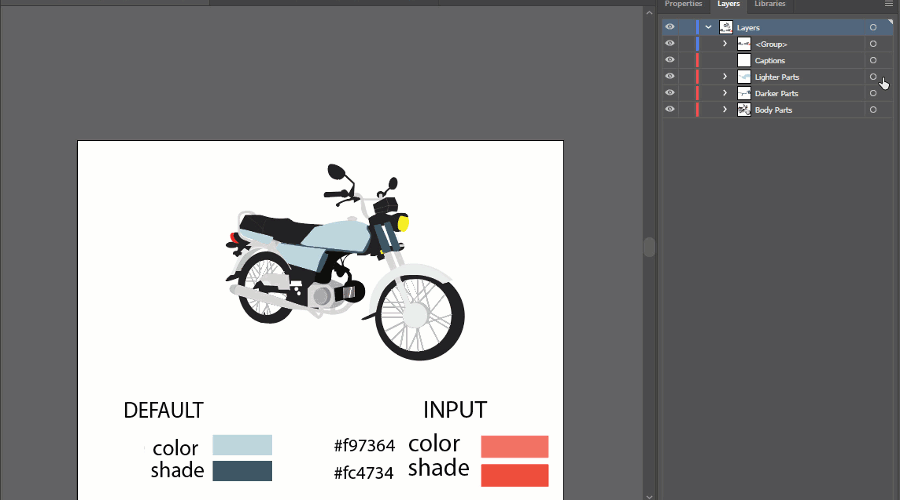Screen dimensions: 900x500
Task: Click the canvas scroll down arrow
Action: pos(649,496)
